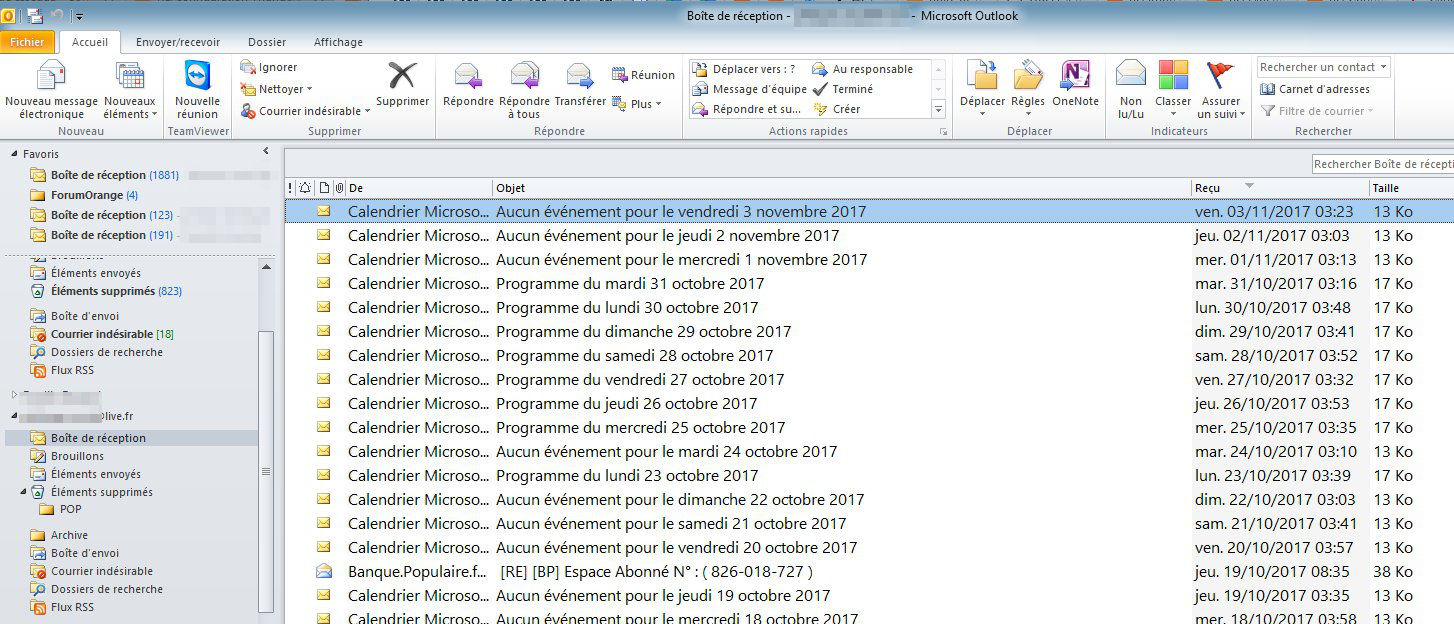Open the Assurer un suivi flag menu

tap(1221, 91)
